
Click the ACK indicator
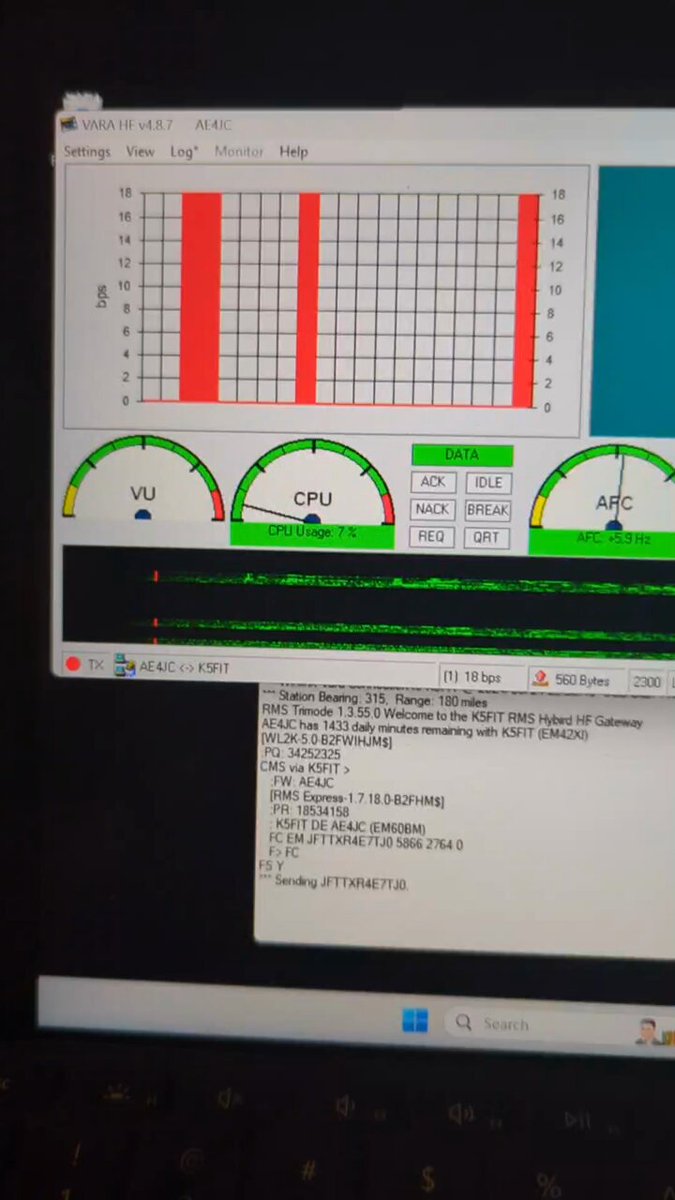tap(433, 482)
